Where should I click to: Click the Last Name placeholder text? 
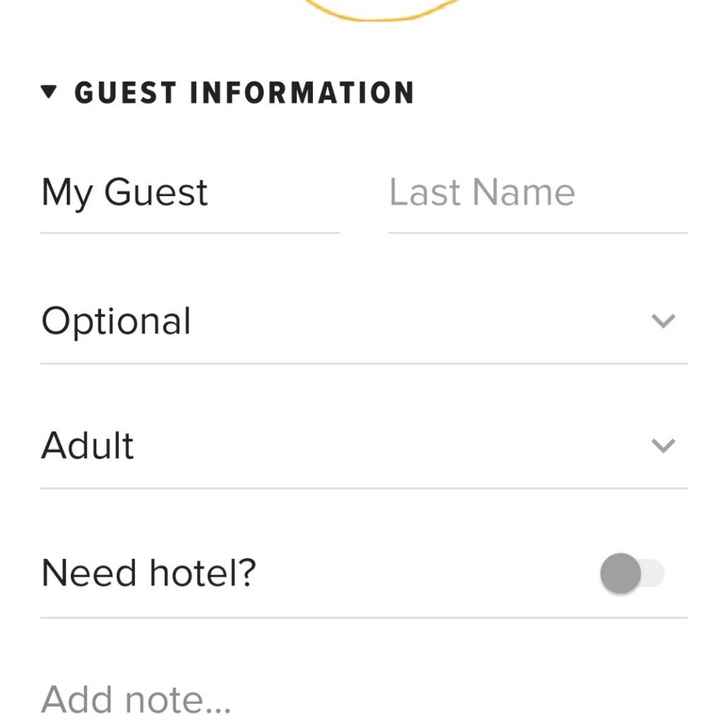482,193
